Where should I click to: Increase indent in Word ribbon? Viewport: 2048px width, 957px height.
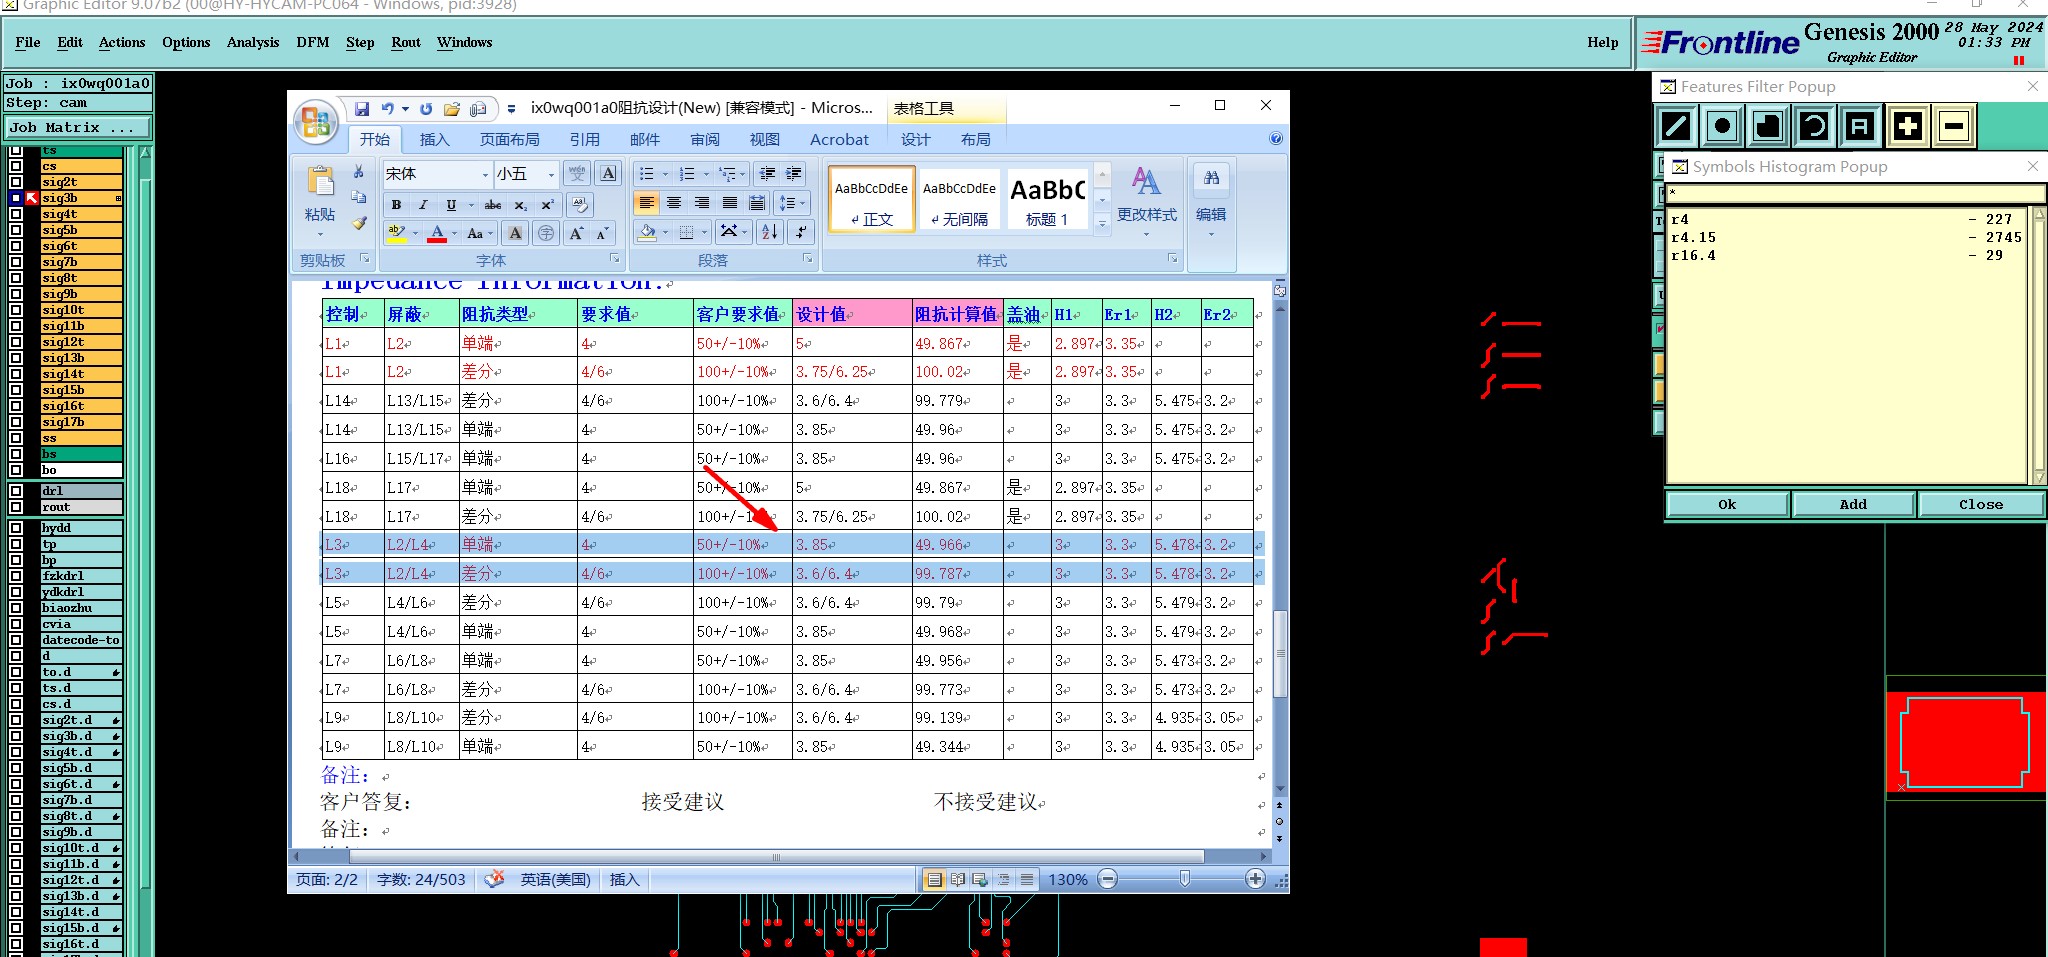point(794,173)
